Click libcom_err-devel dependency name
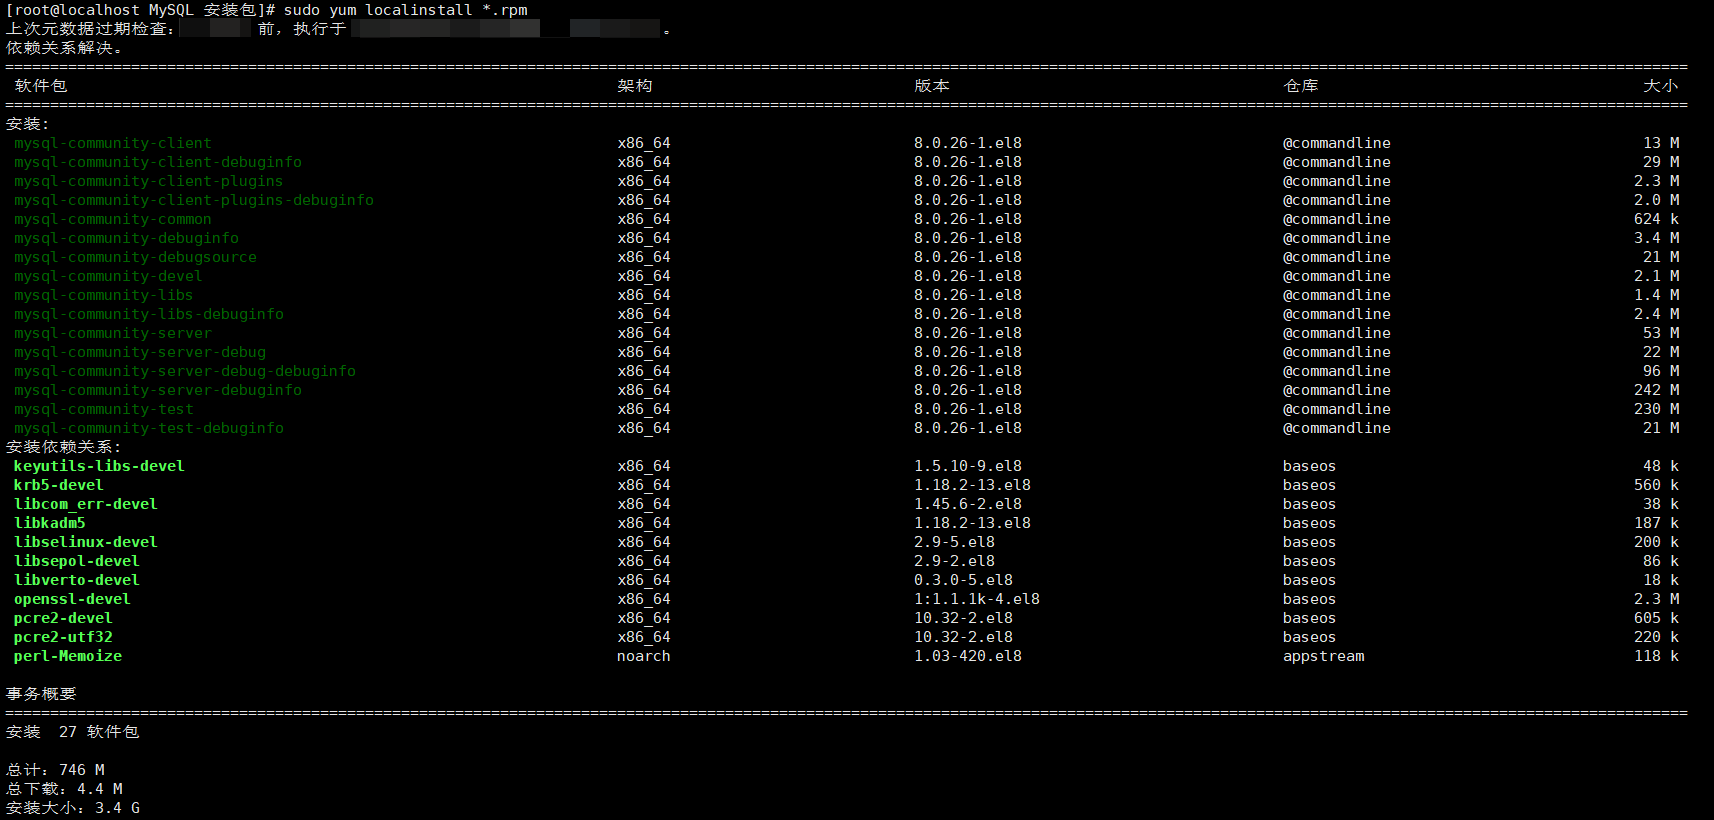1714x820 pixels. (86, 504)
